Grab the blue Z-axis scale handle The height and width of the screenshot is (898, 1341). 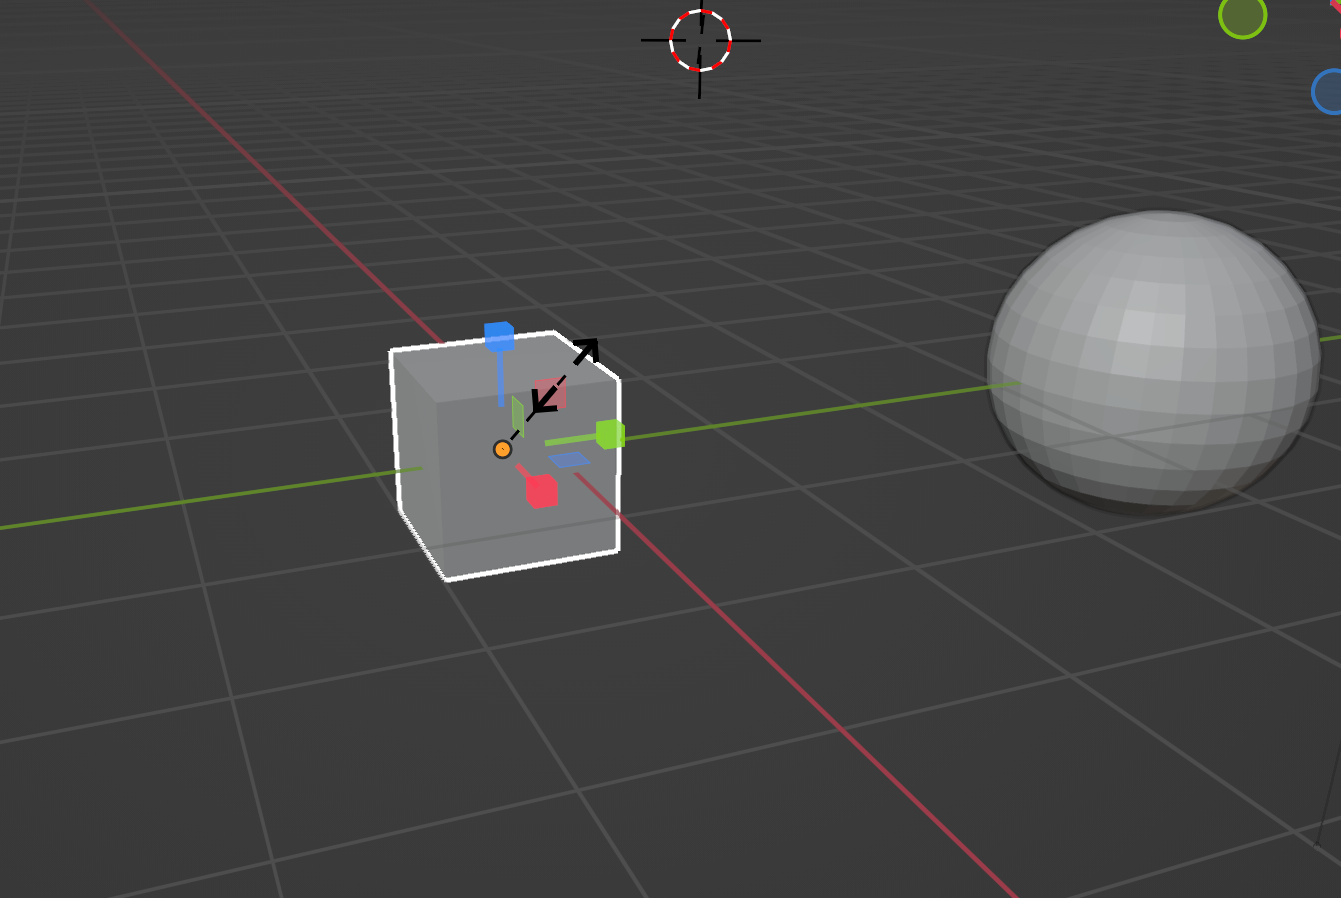pyautogui.click(x=499, y=336)
